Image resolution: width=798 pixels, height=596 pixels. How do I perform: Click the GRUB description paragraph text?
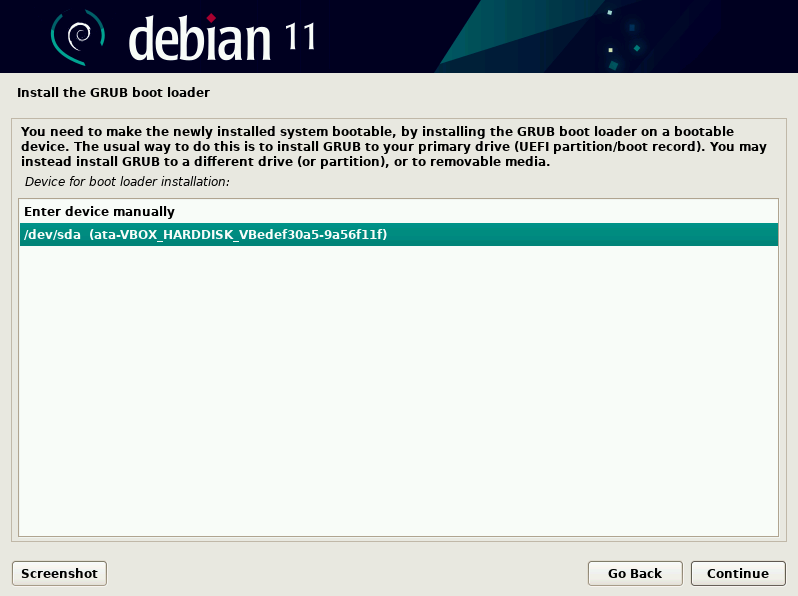[x=390, y=147]
